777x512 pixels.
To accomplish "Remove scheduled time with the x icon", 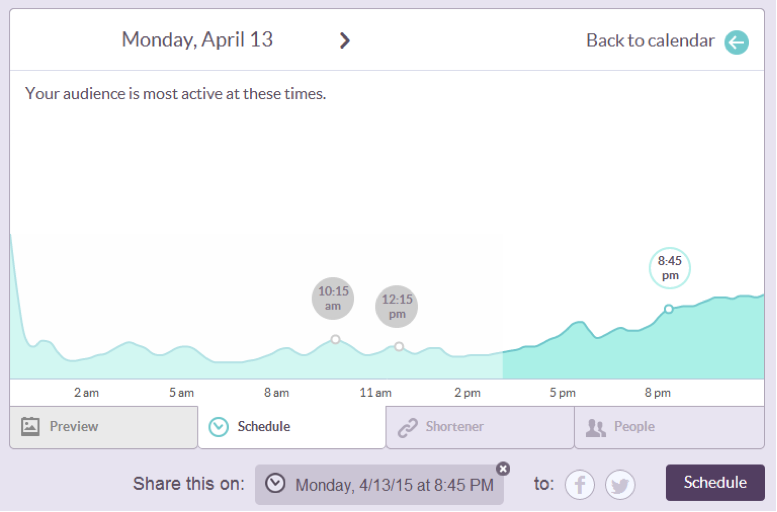I will pos(503,468).
